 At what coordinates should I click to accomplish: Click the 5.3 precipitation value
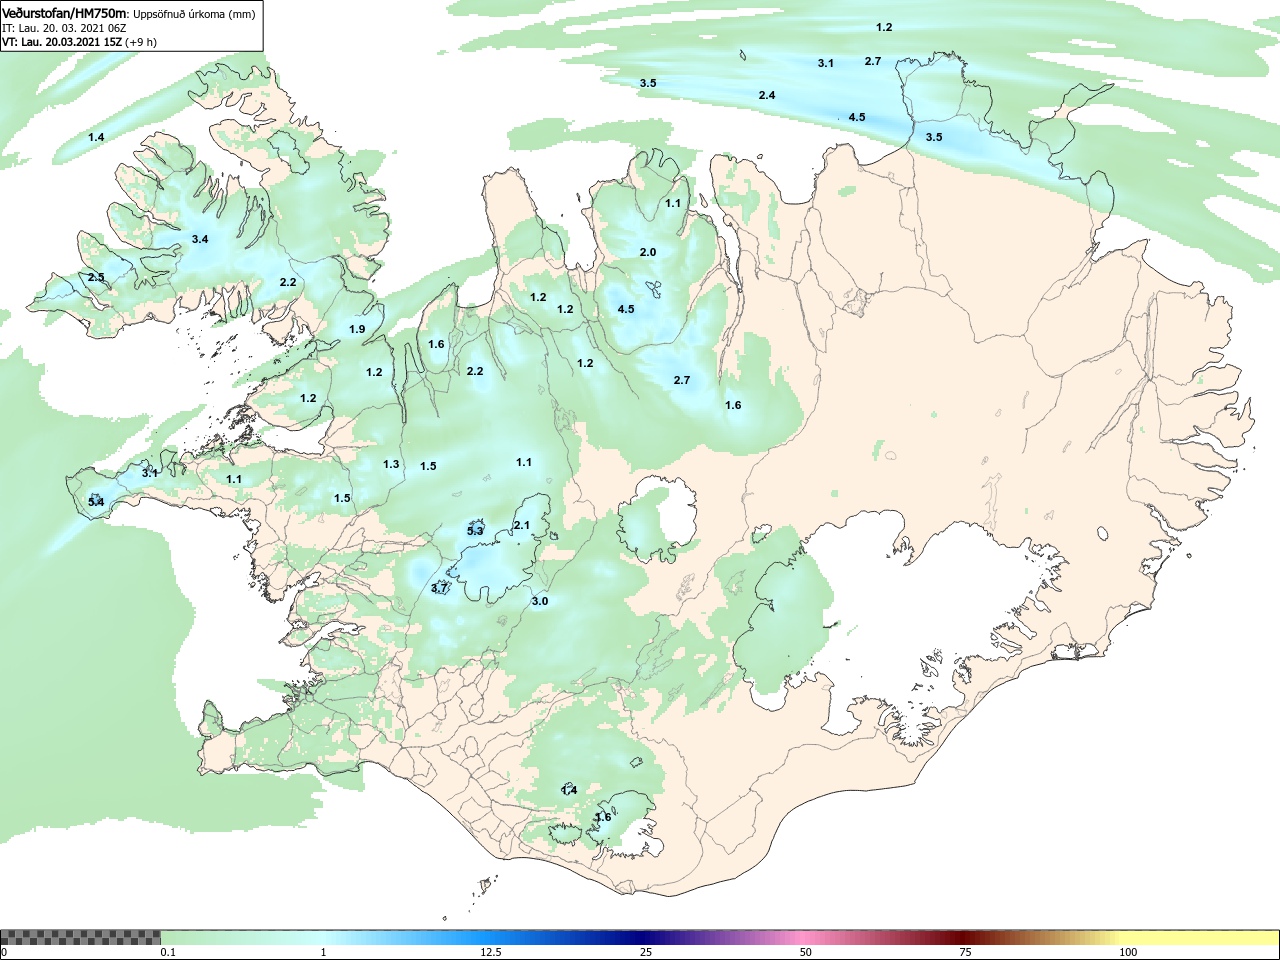click(x=475, y=531)
